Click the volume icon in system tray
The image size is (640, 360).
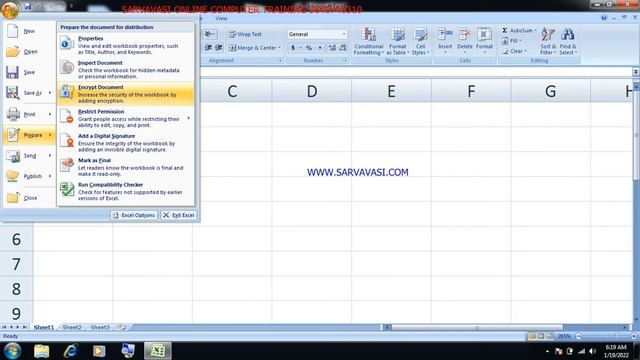(593, 351)
